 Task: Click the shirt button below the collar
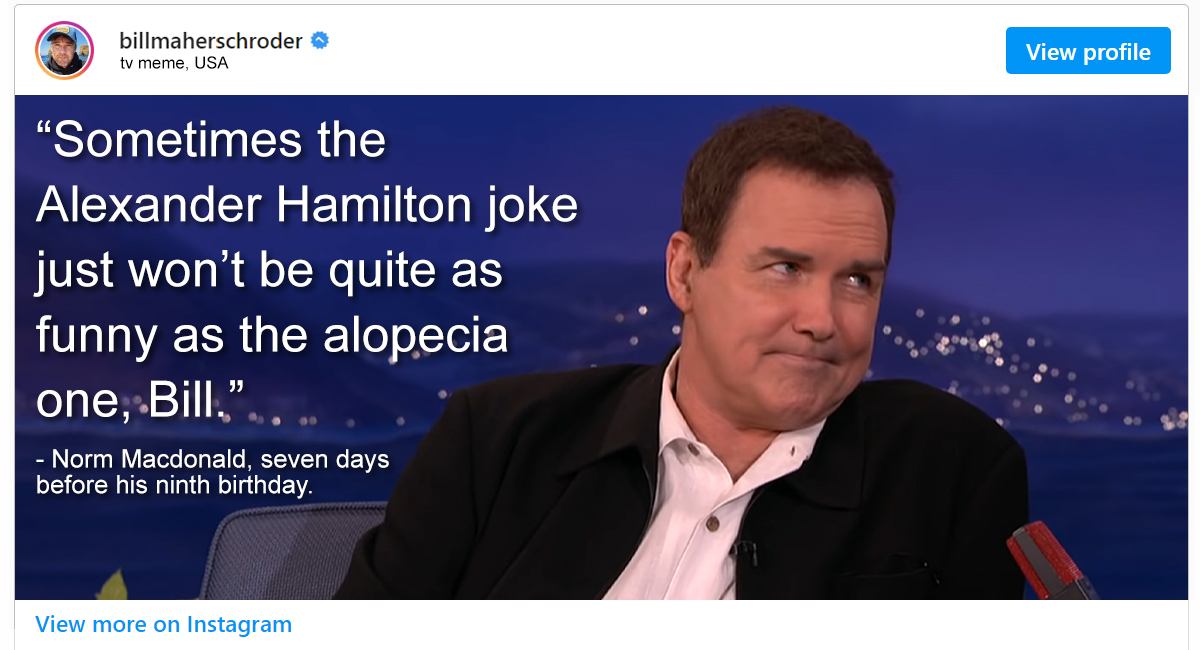(x=713, y=523)
